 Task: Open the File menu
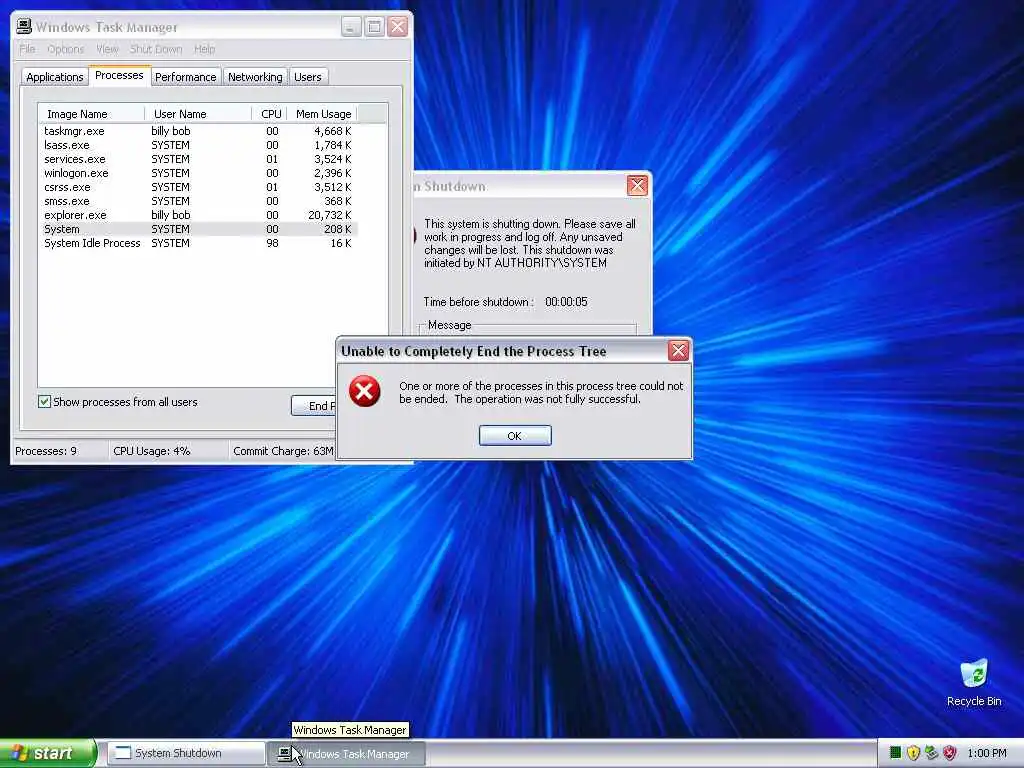point(27,49)
